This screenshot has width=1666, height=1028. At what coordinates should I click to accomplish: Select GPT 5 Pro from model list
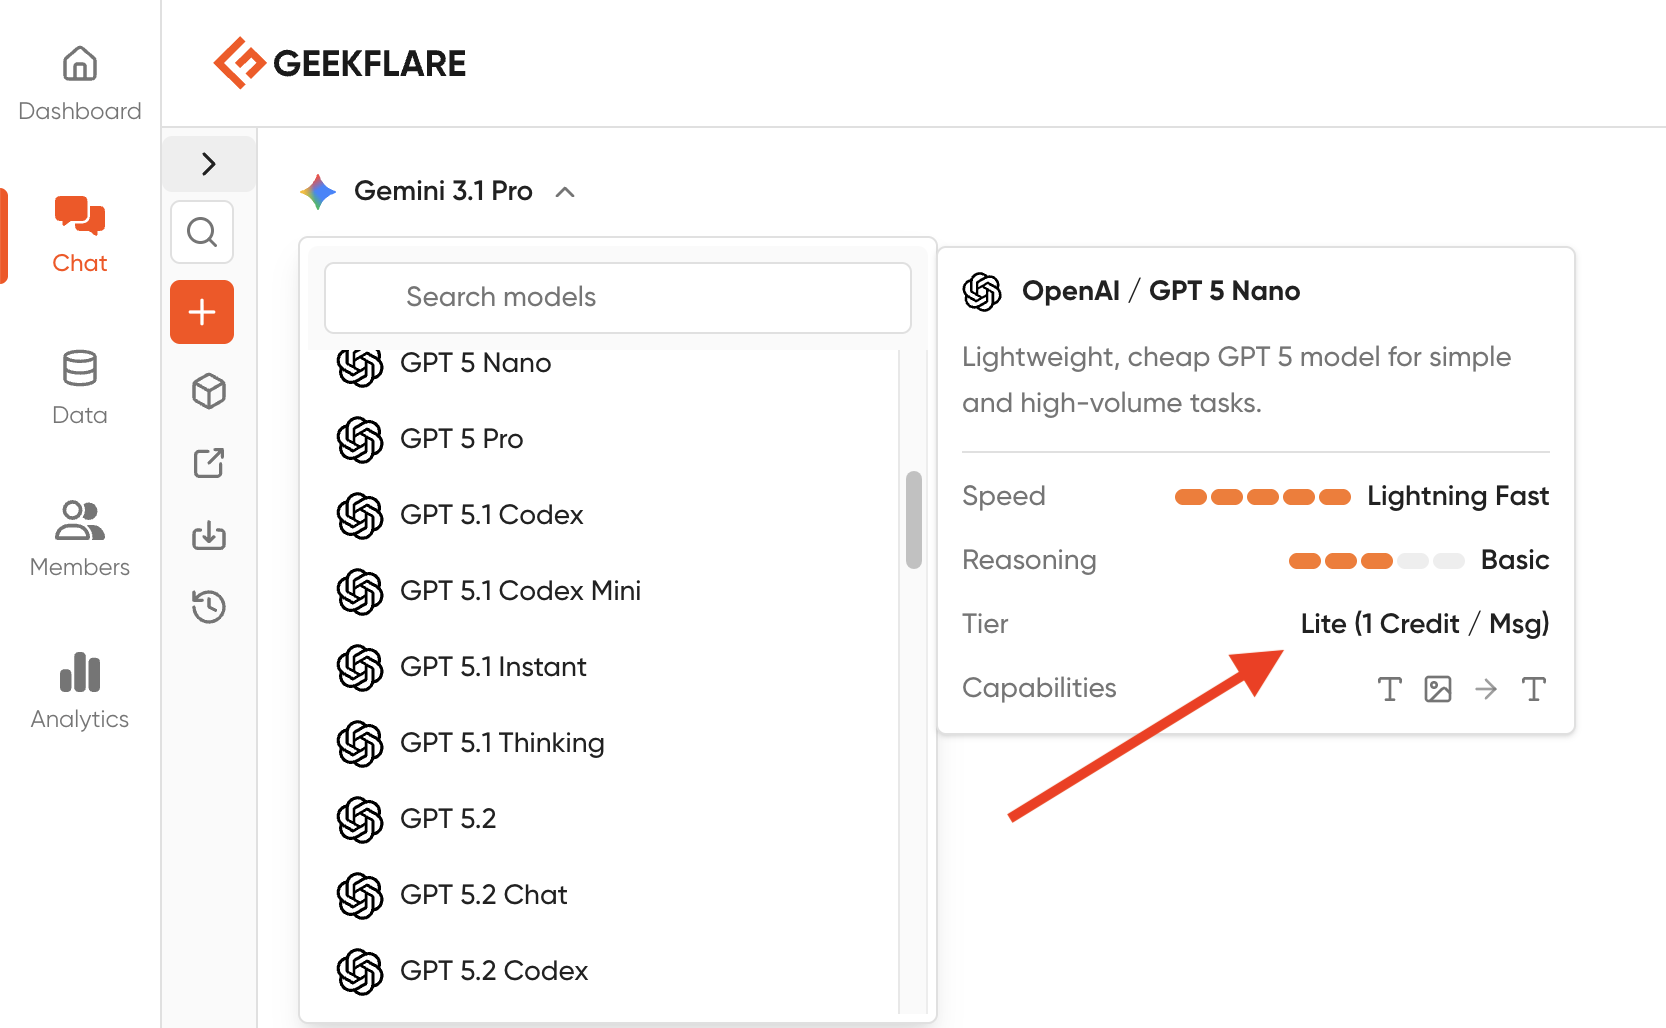click(x=461, y=439)
